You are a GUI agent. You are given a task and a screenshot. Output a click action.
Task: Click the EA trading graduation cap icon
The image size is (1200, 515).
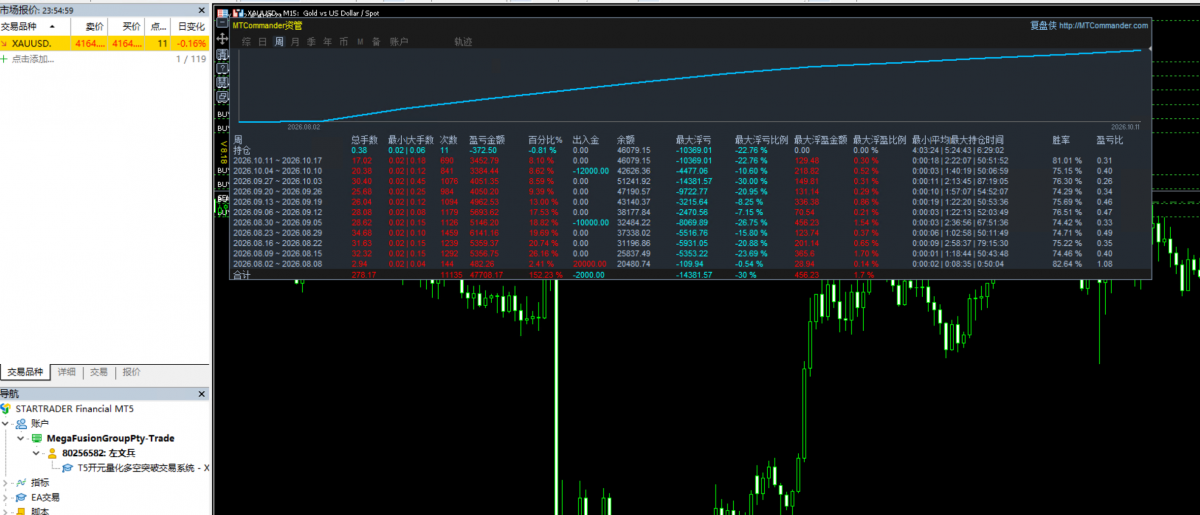tap(22, 497)
